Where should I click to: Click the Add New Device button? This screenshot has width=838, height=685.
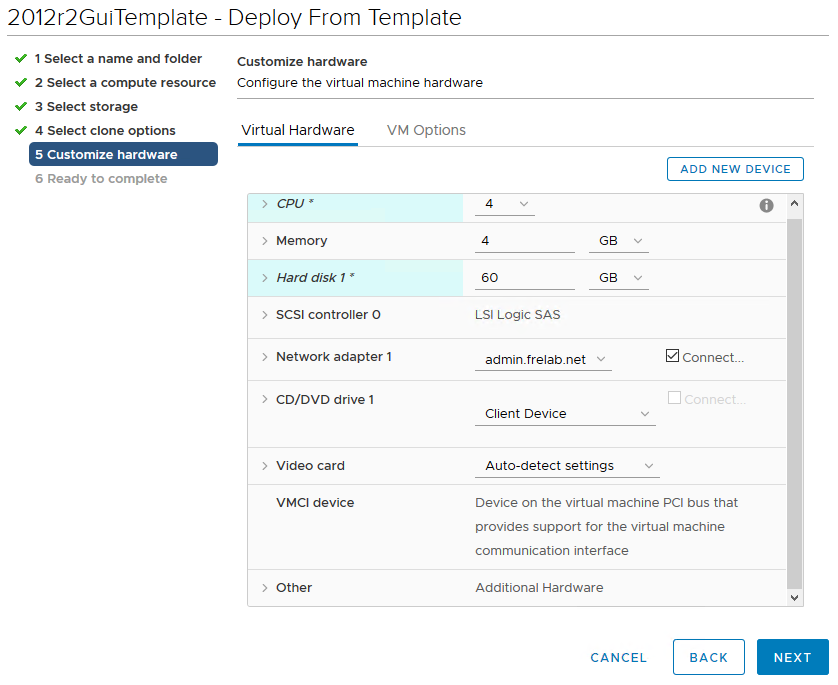click(735, 169)
